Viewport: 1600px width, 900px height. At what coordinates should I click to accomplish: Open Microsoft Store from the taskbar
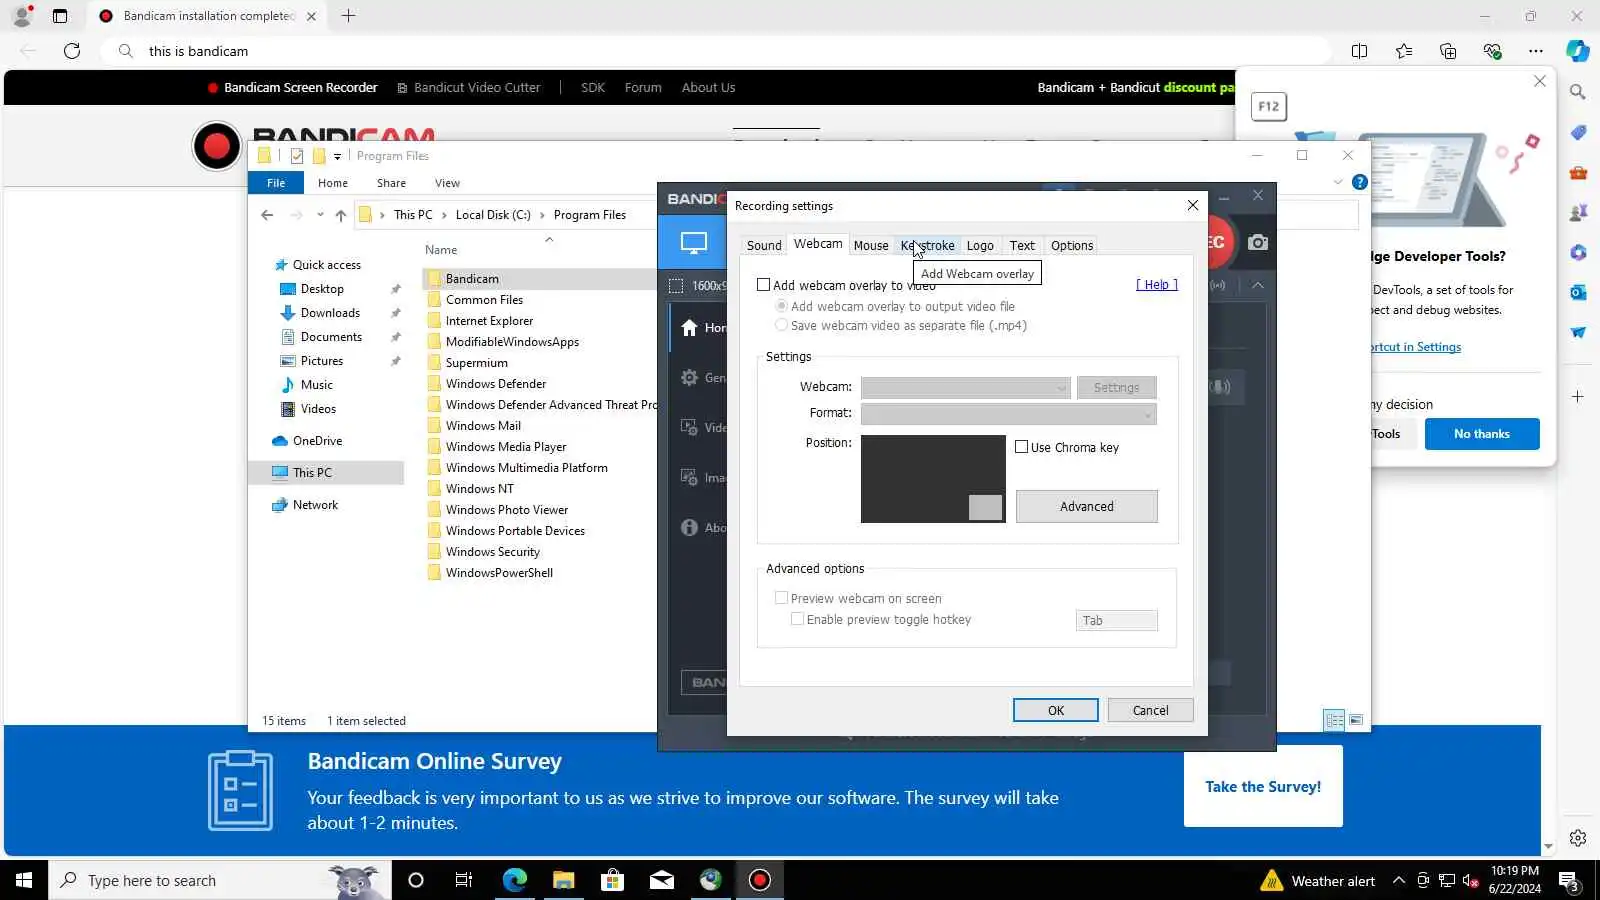coord(612,880)
